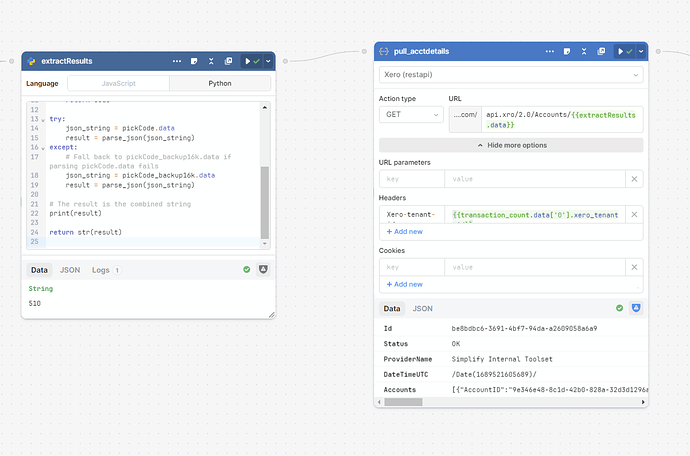Switch to the JSON tab in pull_acctdetails
The image size is (690, 456).
pos(422,309)
